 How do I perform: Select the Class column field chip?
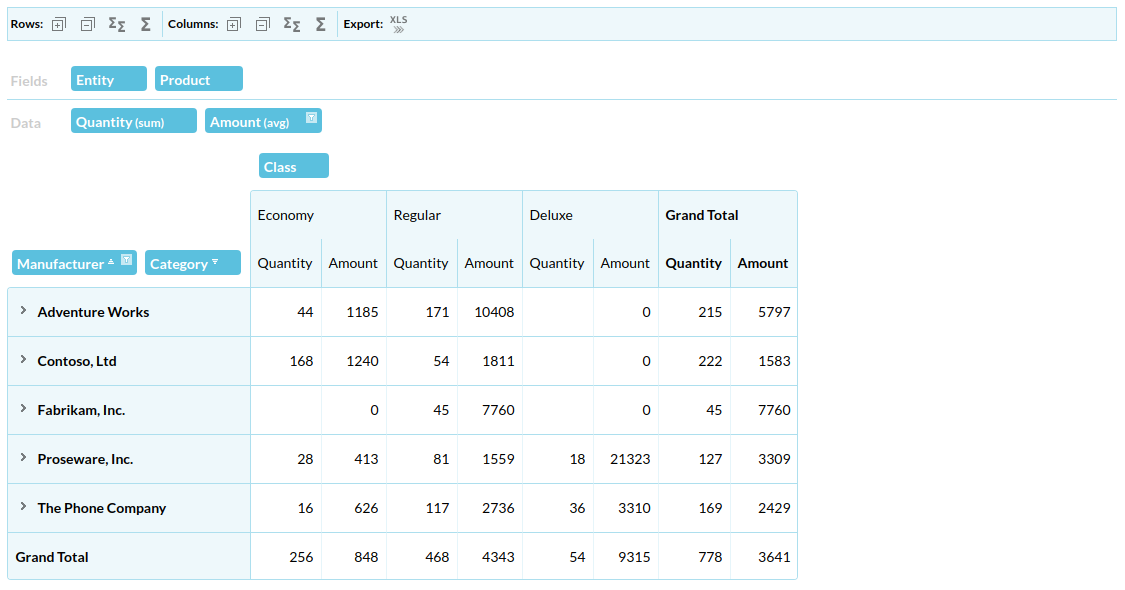[292, 167]
